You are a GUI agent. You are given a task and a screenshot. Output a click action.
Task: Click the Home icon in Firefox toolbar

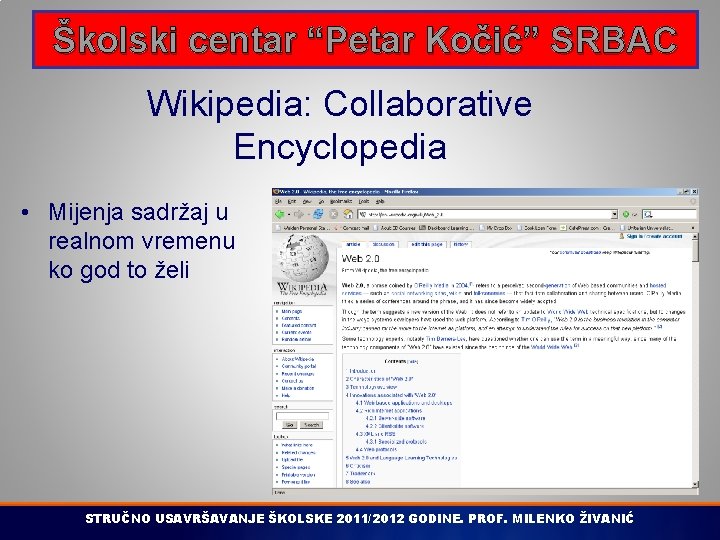(348, 214)
